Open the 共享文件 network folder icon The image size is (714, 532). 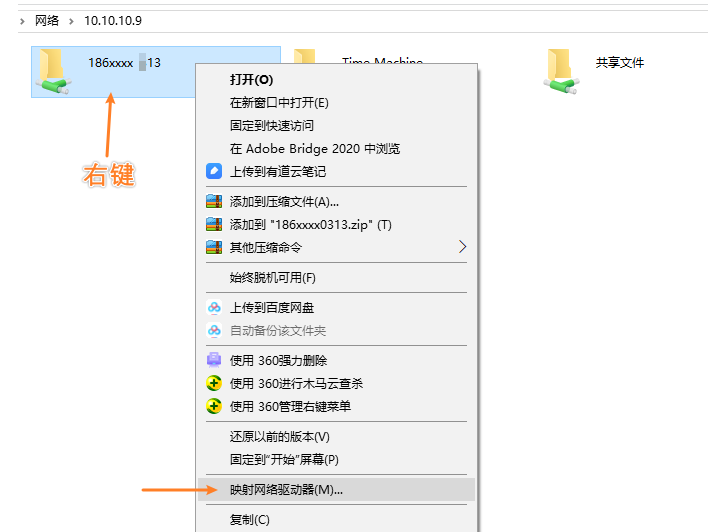coord(559,70)
